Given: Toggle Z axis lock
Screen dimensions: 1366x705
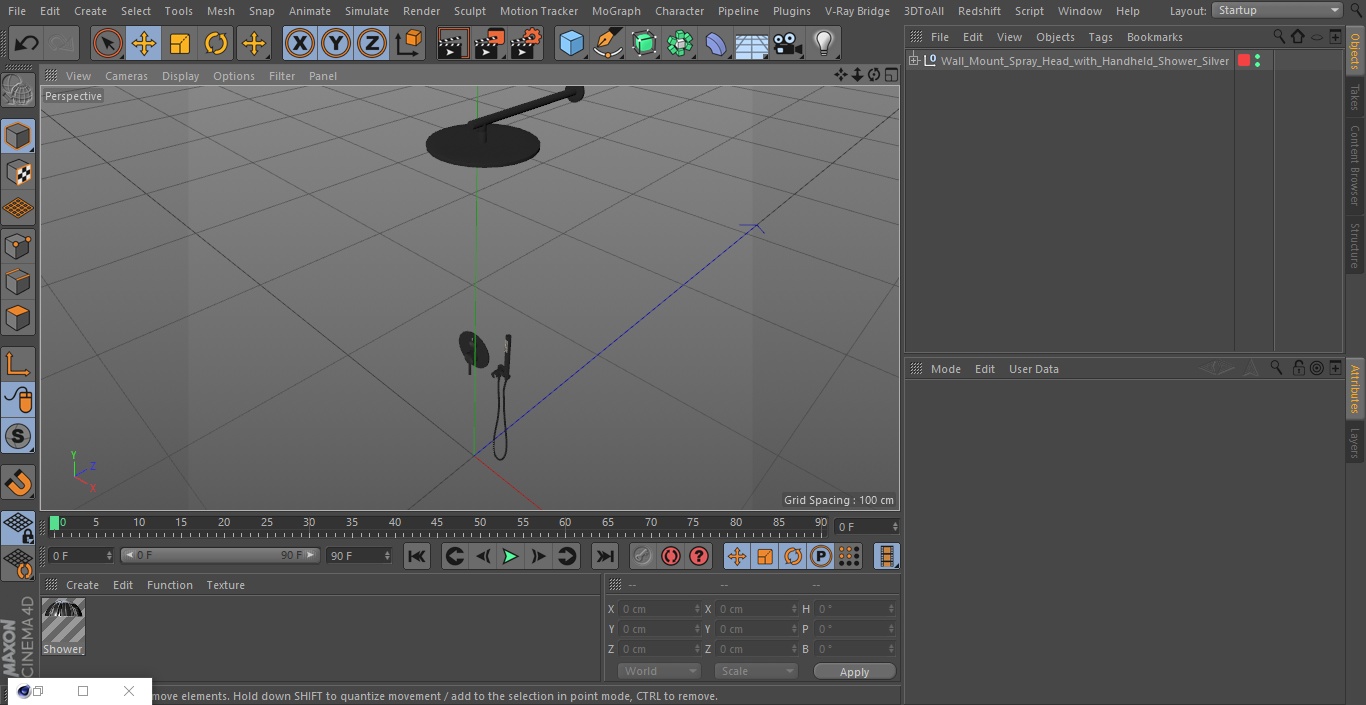Looking at the screenshot, I should click(x=372, y=43).
